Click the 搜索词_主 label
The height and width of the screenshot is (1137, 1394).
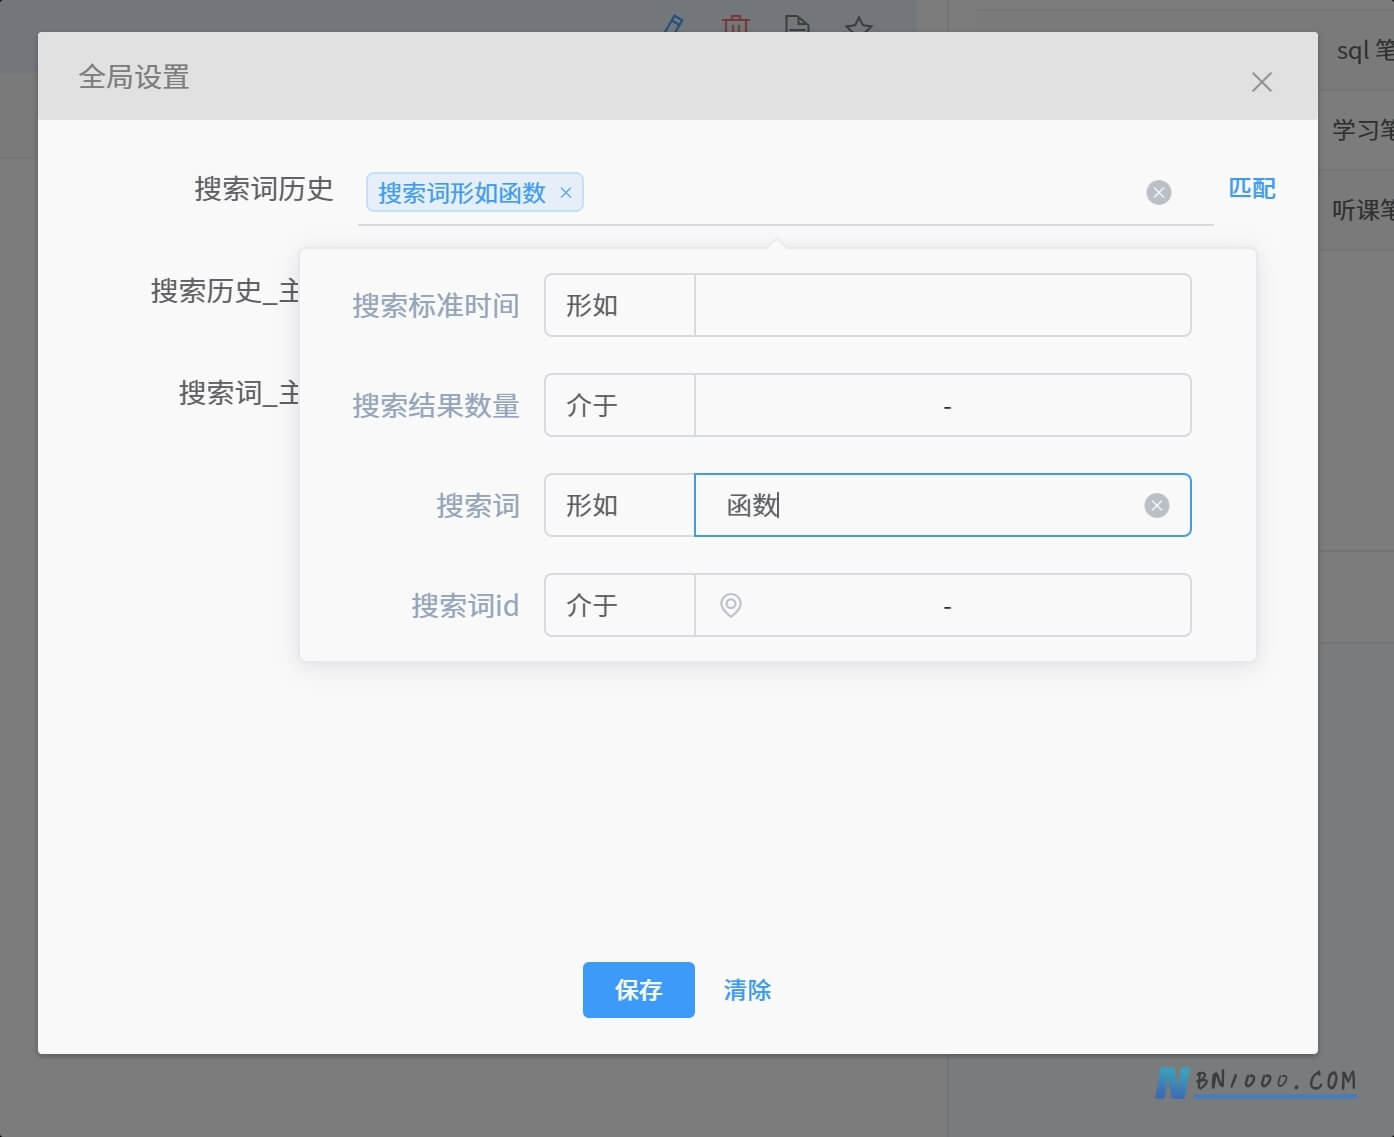(x=239, y=393)
